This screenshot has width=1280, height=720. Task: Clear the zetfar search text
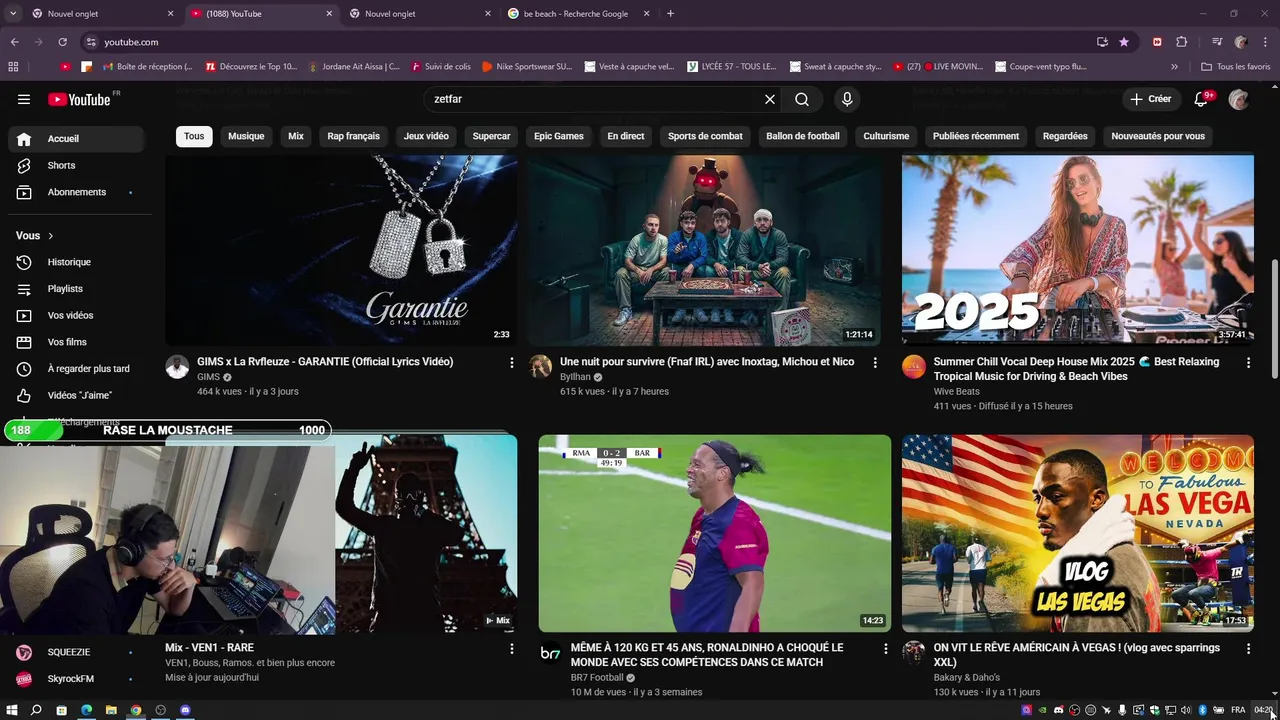770,99
